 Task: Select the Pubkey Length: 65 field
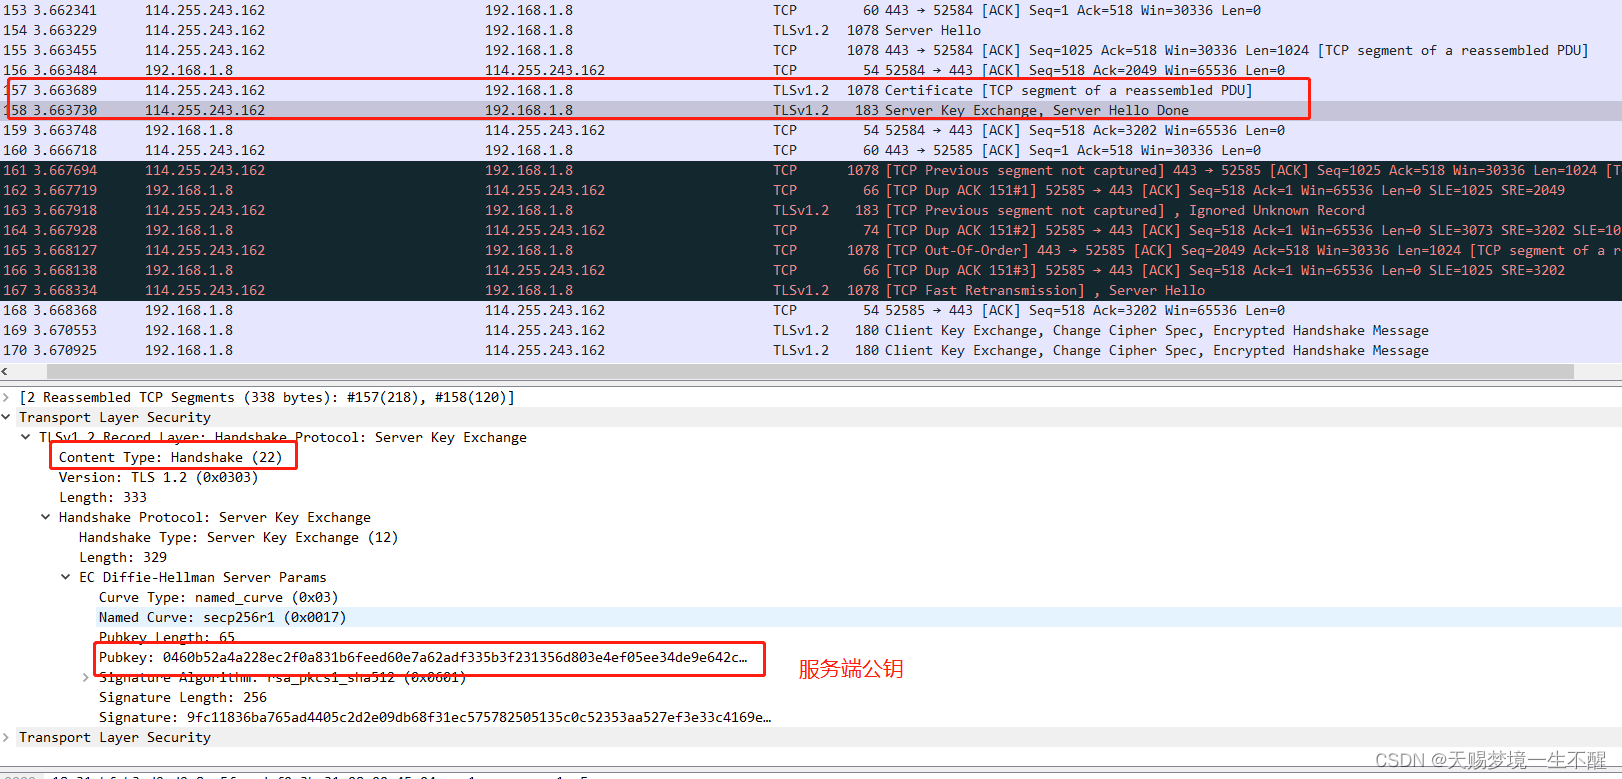tap(166, 637)
